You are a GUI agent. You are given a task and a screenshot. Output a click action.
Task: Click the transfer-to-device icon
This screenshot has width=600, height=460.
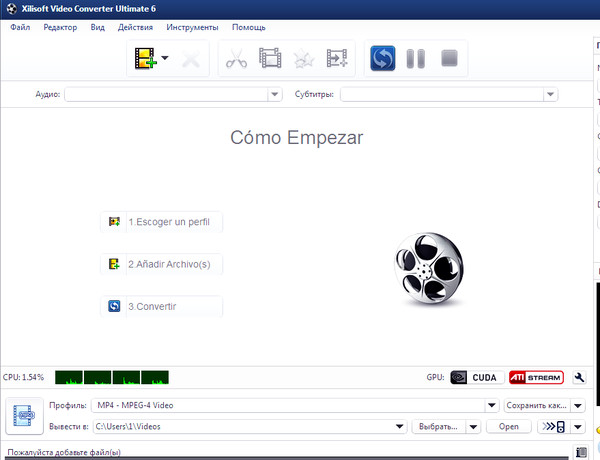pyautogui.click(x=554, y=427)
